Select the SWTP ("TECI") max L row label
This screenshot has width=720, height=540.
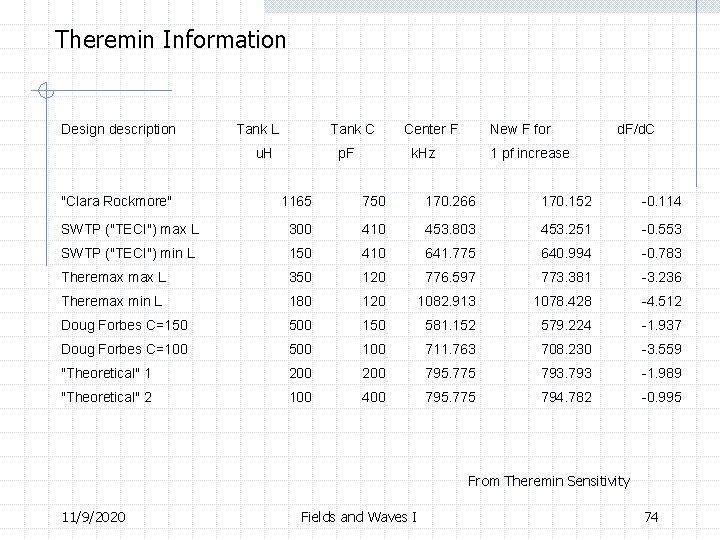[130, 229]
